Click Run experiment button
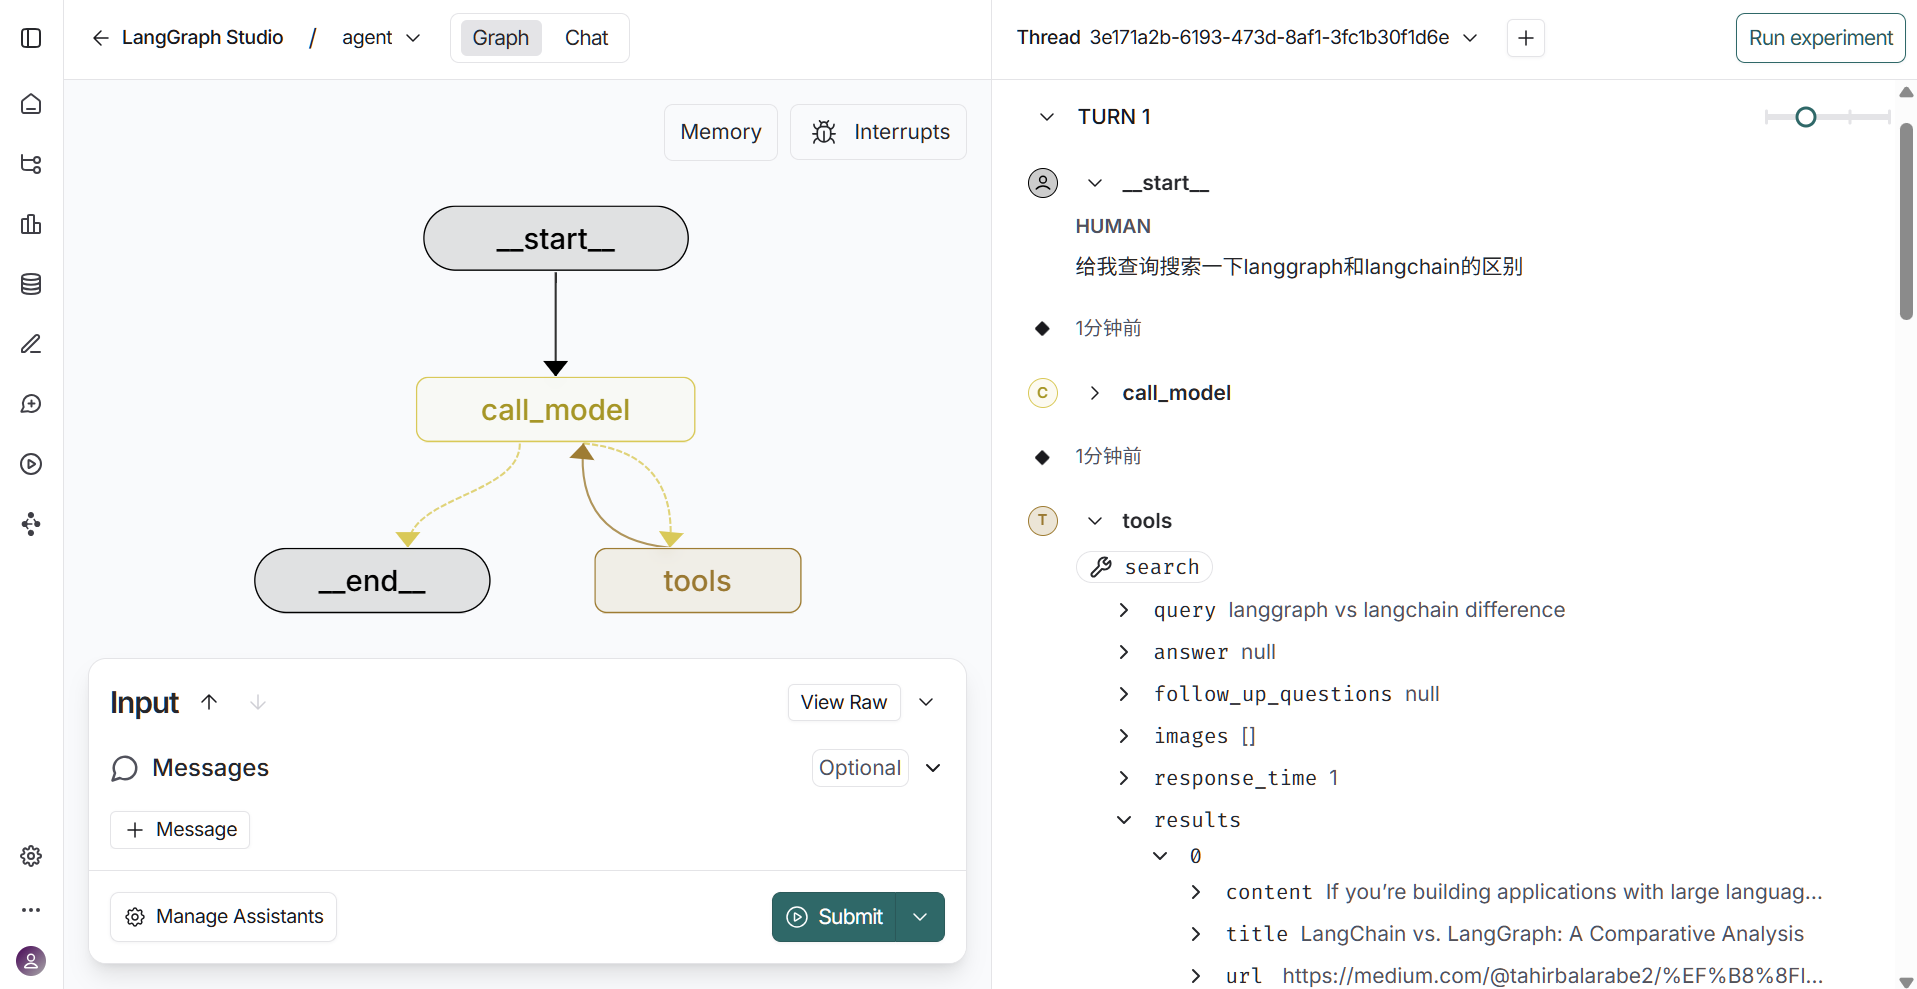This screenshot has height=989, width=1917. tap(1821, 38)
